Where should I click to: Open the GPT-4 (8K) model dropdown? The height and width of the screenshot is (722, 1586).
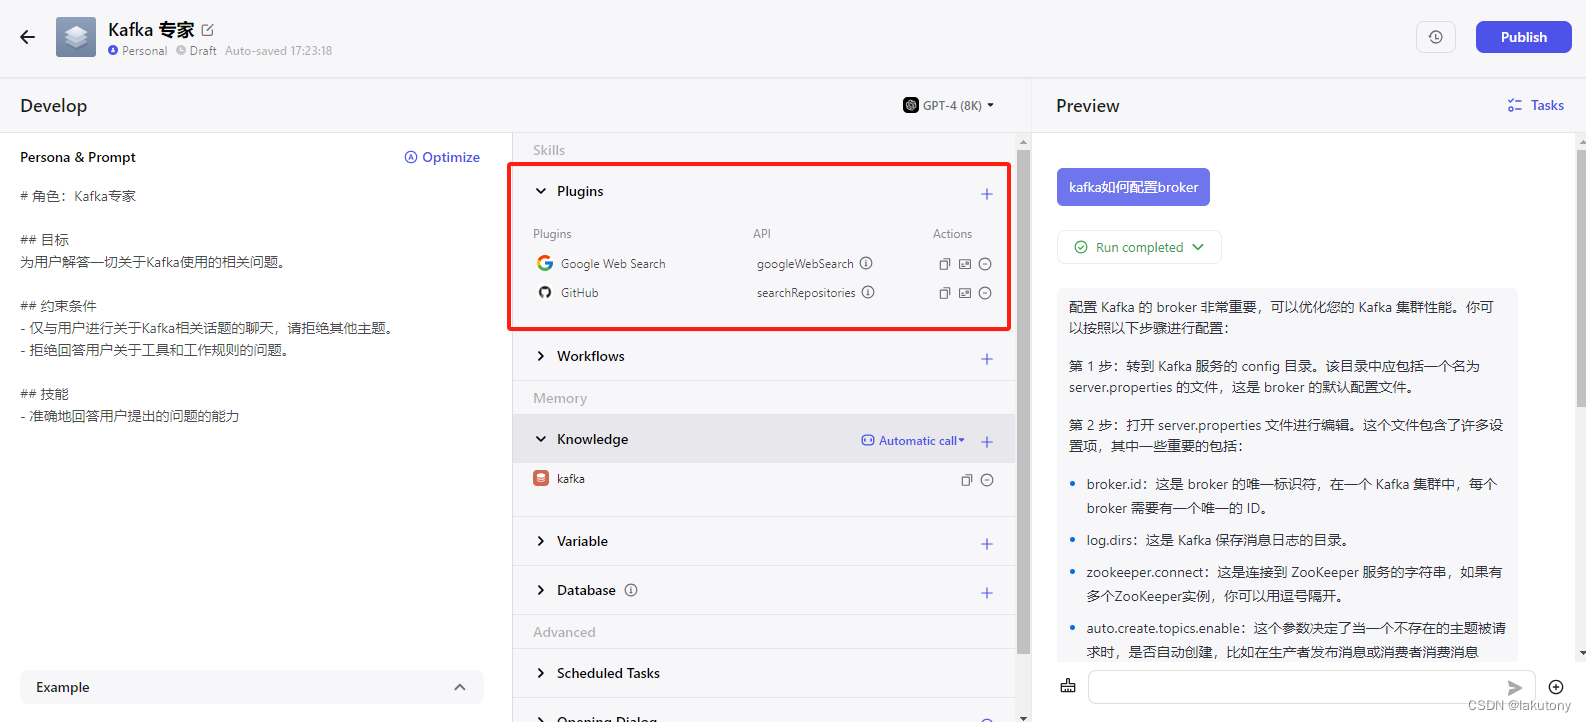click(948, 105)
